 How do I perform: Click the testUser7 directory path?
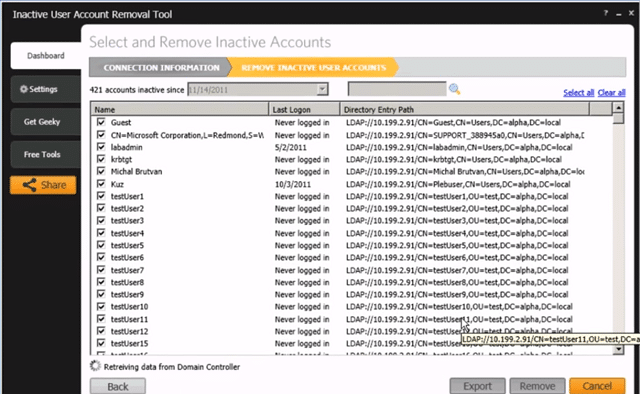[457, 270]
